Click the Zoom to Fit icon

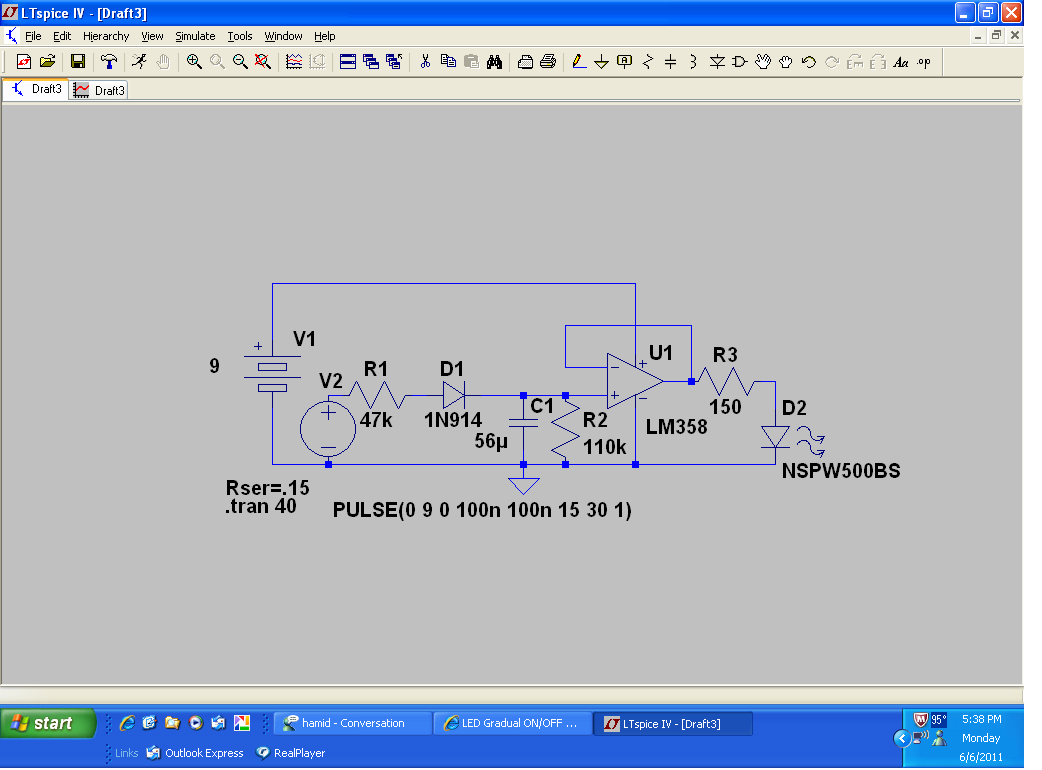pos(263,62)
